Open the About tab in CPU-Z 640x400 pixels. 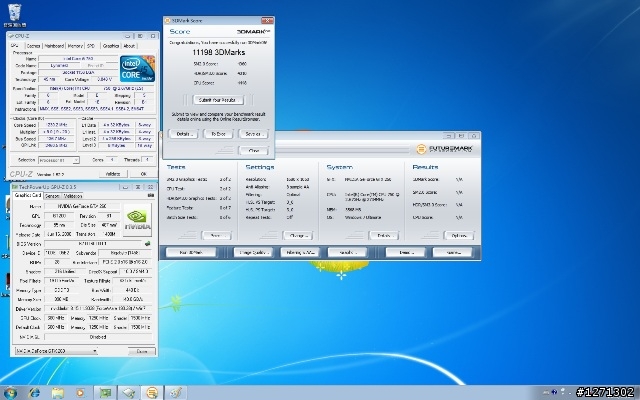pyautogui.click(x=129, y=46)
